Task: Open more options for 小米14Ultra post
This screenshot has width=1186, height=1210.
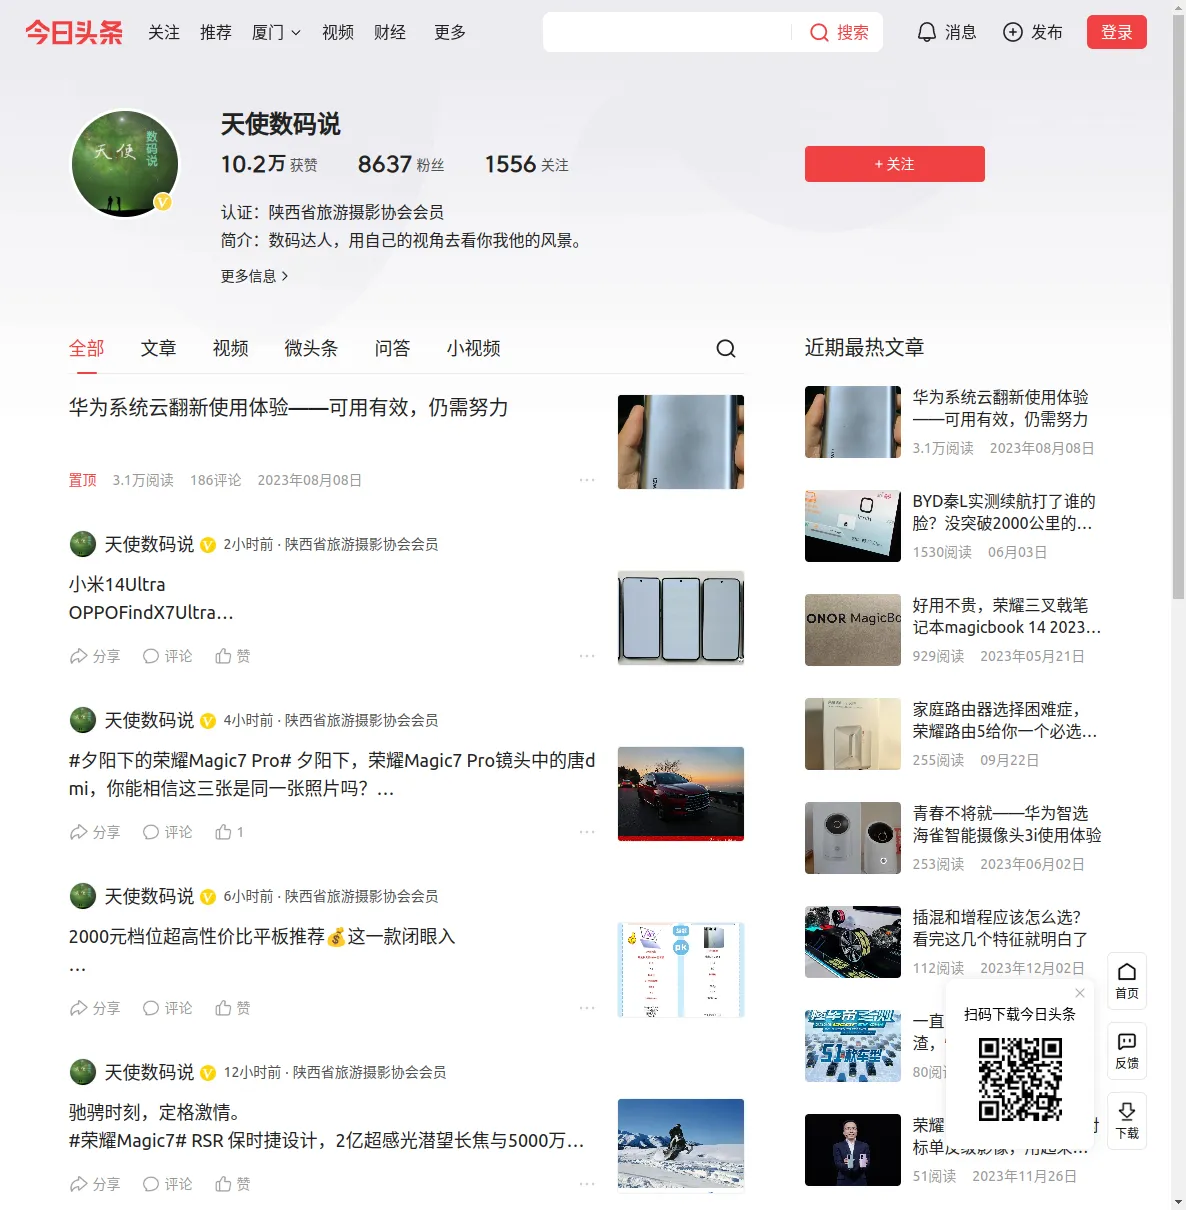Action: click(x=587, y=656)
